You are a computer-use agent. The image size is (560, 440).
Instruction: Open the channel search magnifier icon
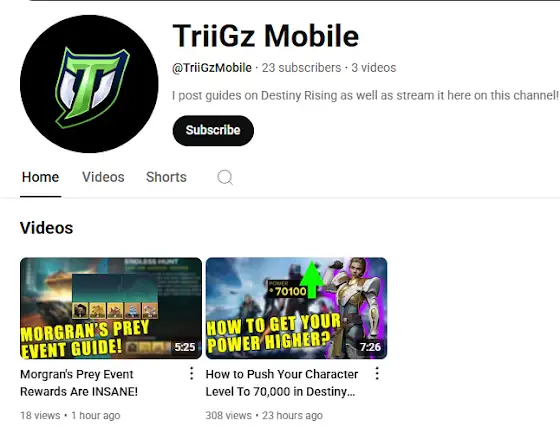click(x=225, y=177)
